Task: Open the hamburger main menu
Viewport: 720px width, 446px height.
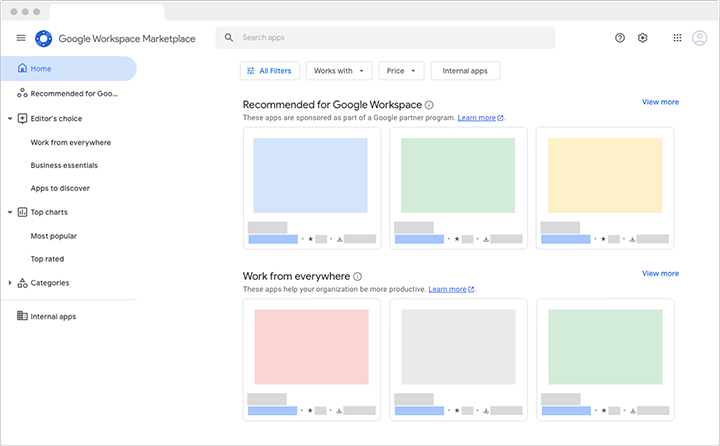Action: (x=21, y=38)
